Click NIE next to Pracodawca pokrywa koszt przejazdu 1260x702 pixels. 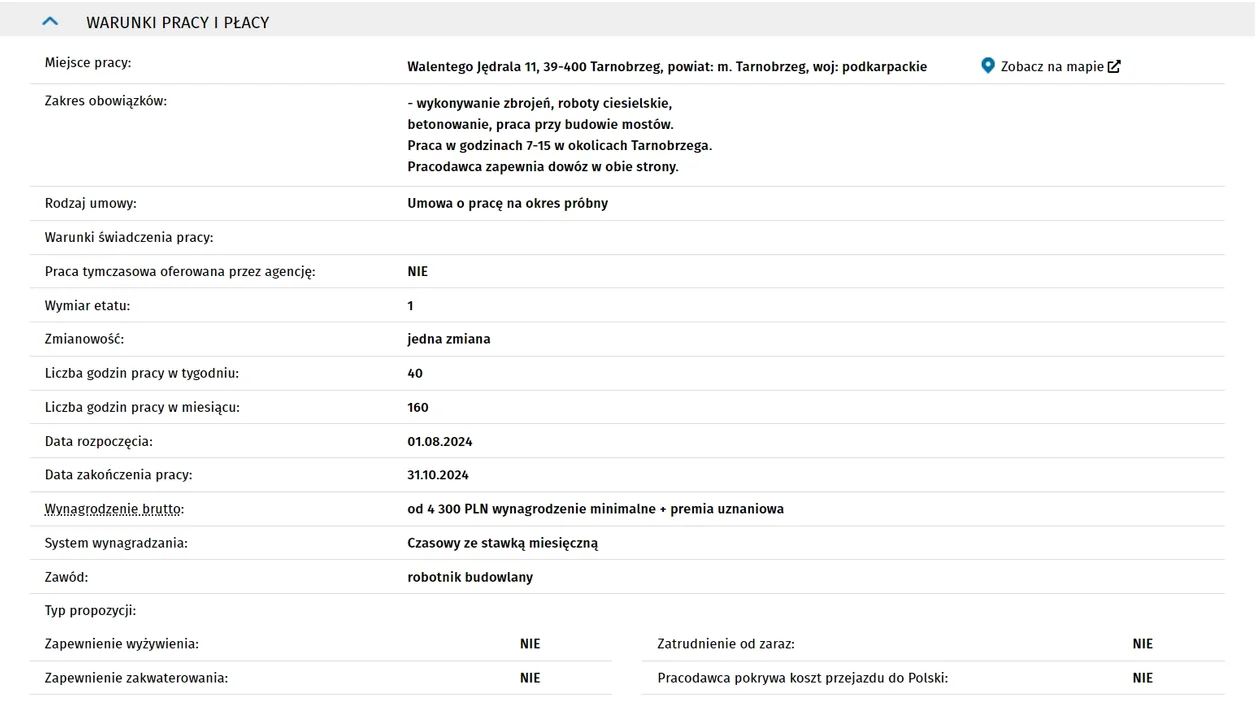pos(1143,678)
